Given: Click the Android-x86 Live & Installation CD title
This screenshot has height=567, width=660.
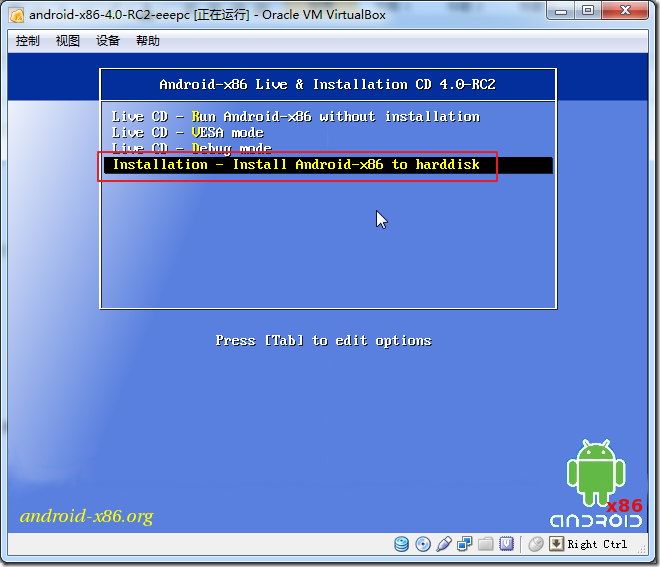Looking at the screenshot, I should [x=327, y=84].
